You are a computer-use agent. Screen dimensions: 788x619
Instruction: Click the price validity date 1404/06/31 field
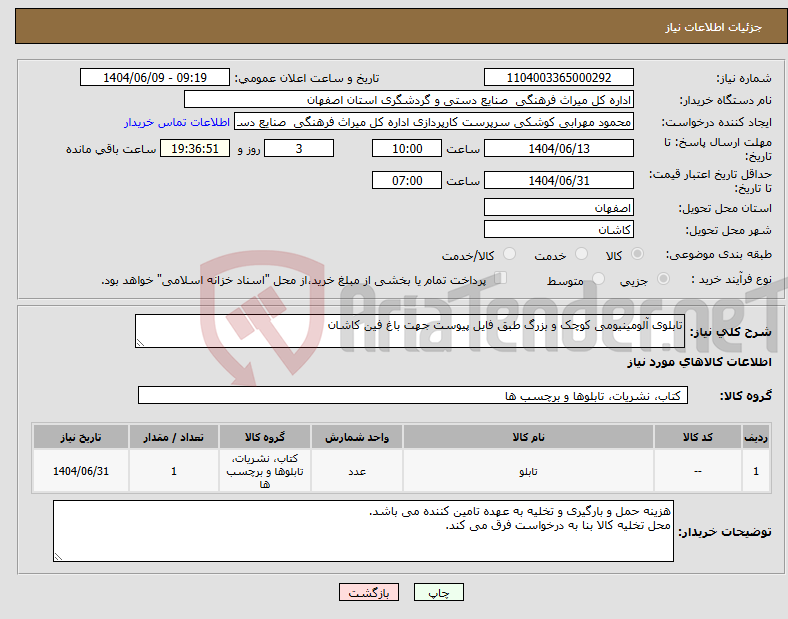click(x=558, y=180)
